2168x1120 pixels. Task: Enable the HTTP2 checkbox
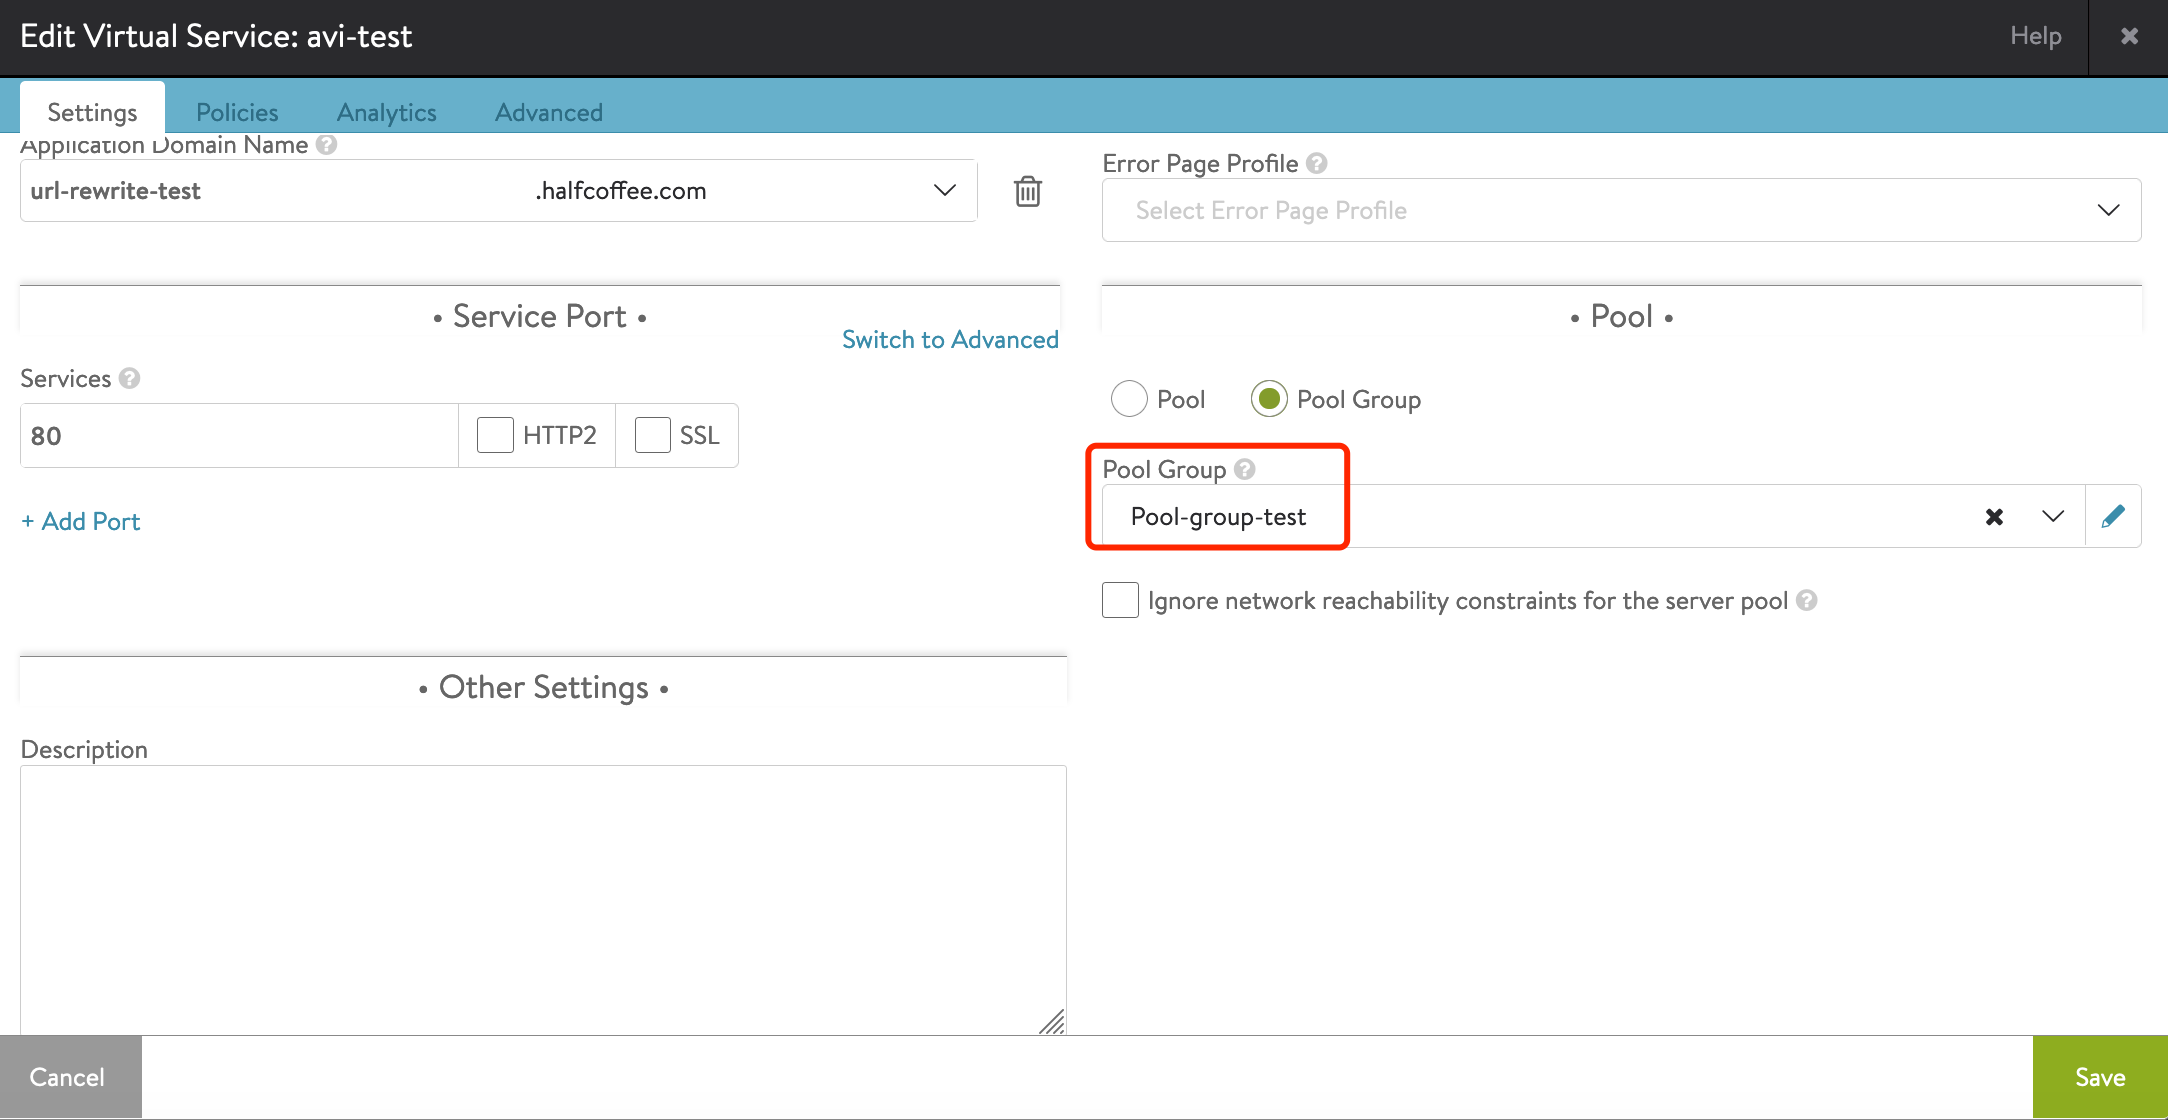click(495, 435)
